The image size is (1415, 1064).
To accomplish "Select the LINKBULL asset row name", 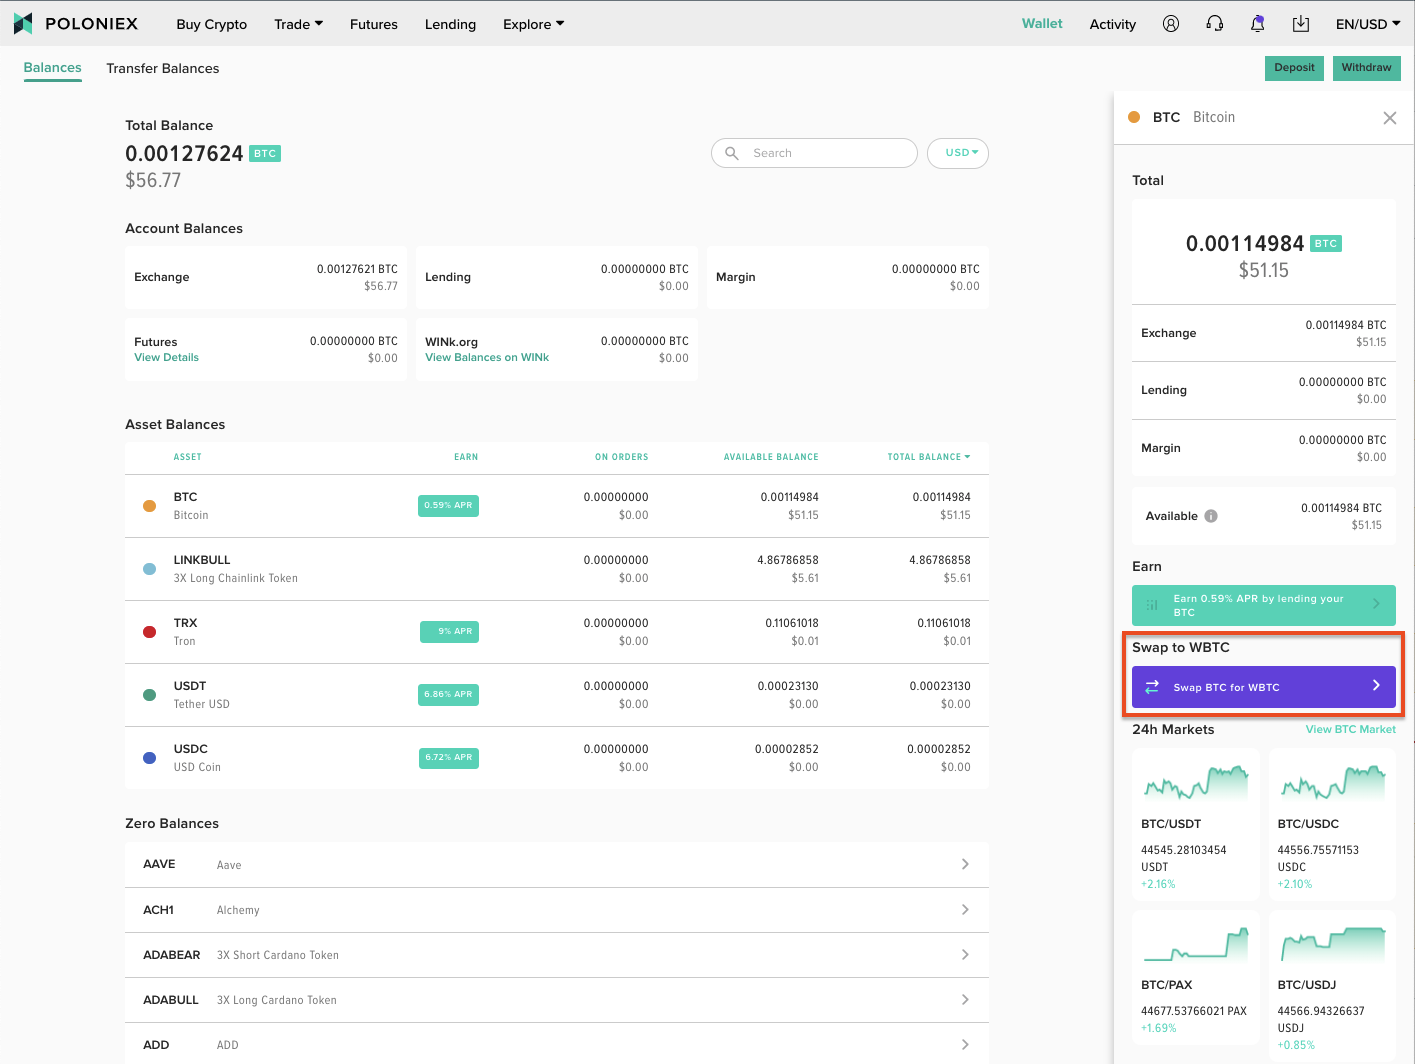I will click(202, 560).
